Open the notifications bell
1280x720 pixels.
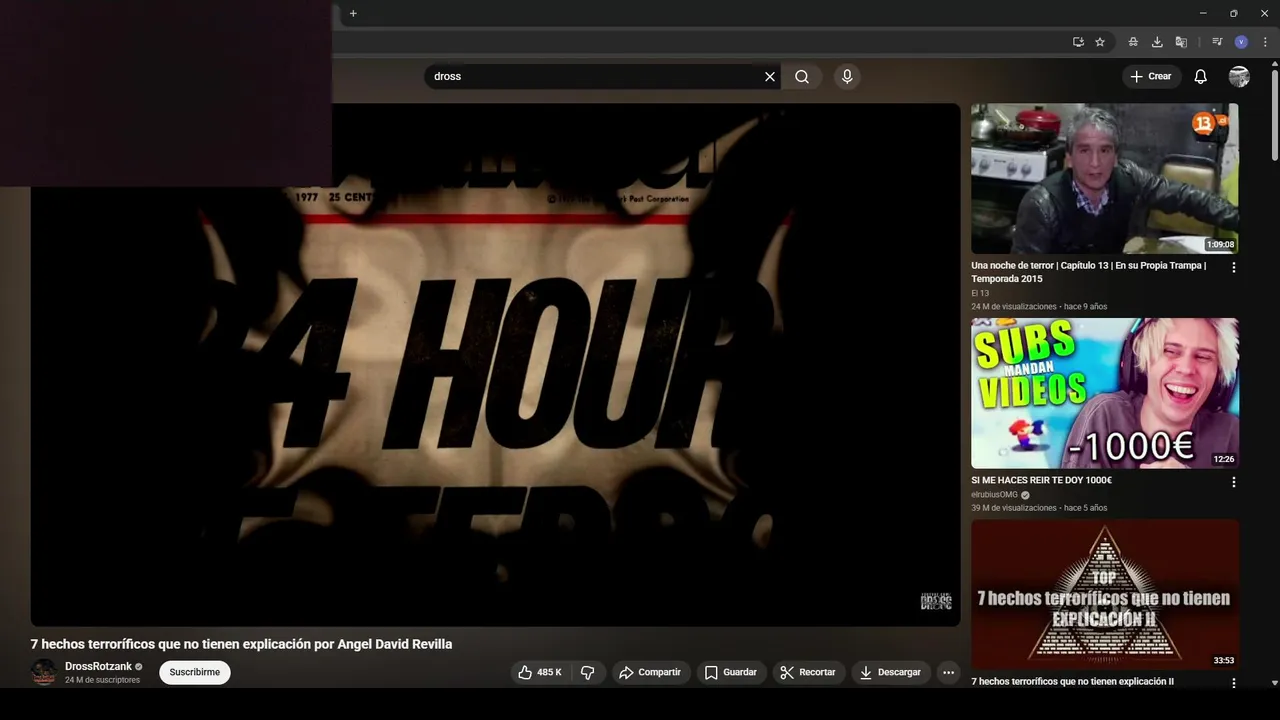1201,77
